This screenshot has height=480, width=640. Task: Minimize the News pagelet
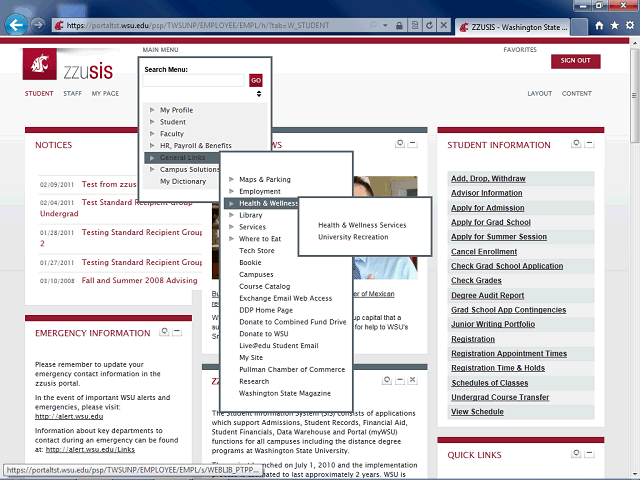(x=413, y=144)
